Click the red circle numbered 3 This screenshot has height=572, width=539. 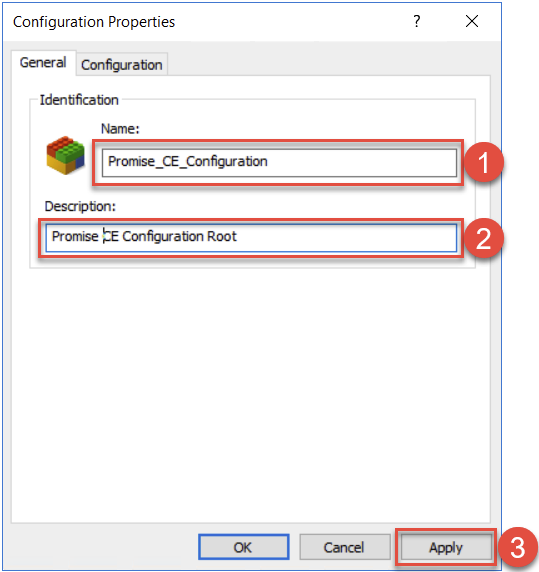coord(518,547)
